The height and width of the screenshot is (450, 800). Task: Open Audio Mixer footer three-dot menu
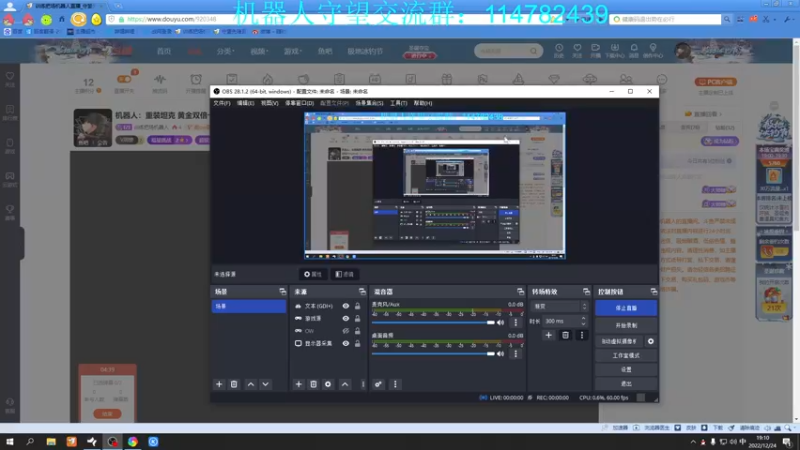point(395,384)
